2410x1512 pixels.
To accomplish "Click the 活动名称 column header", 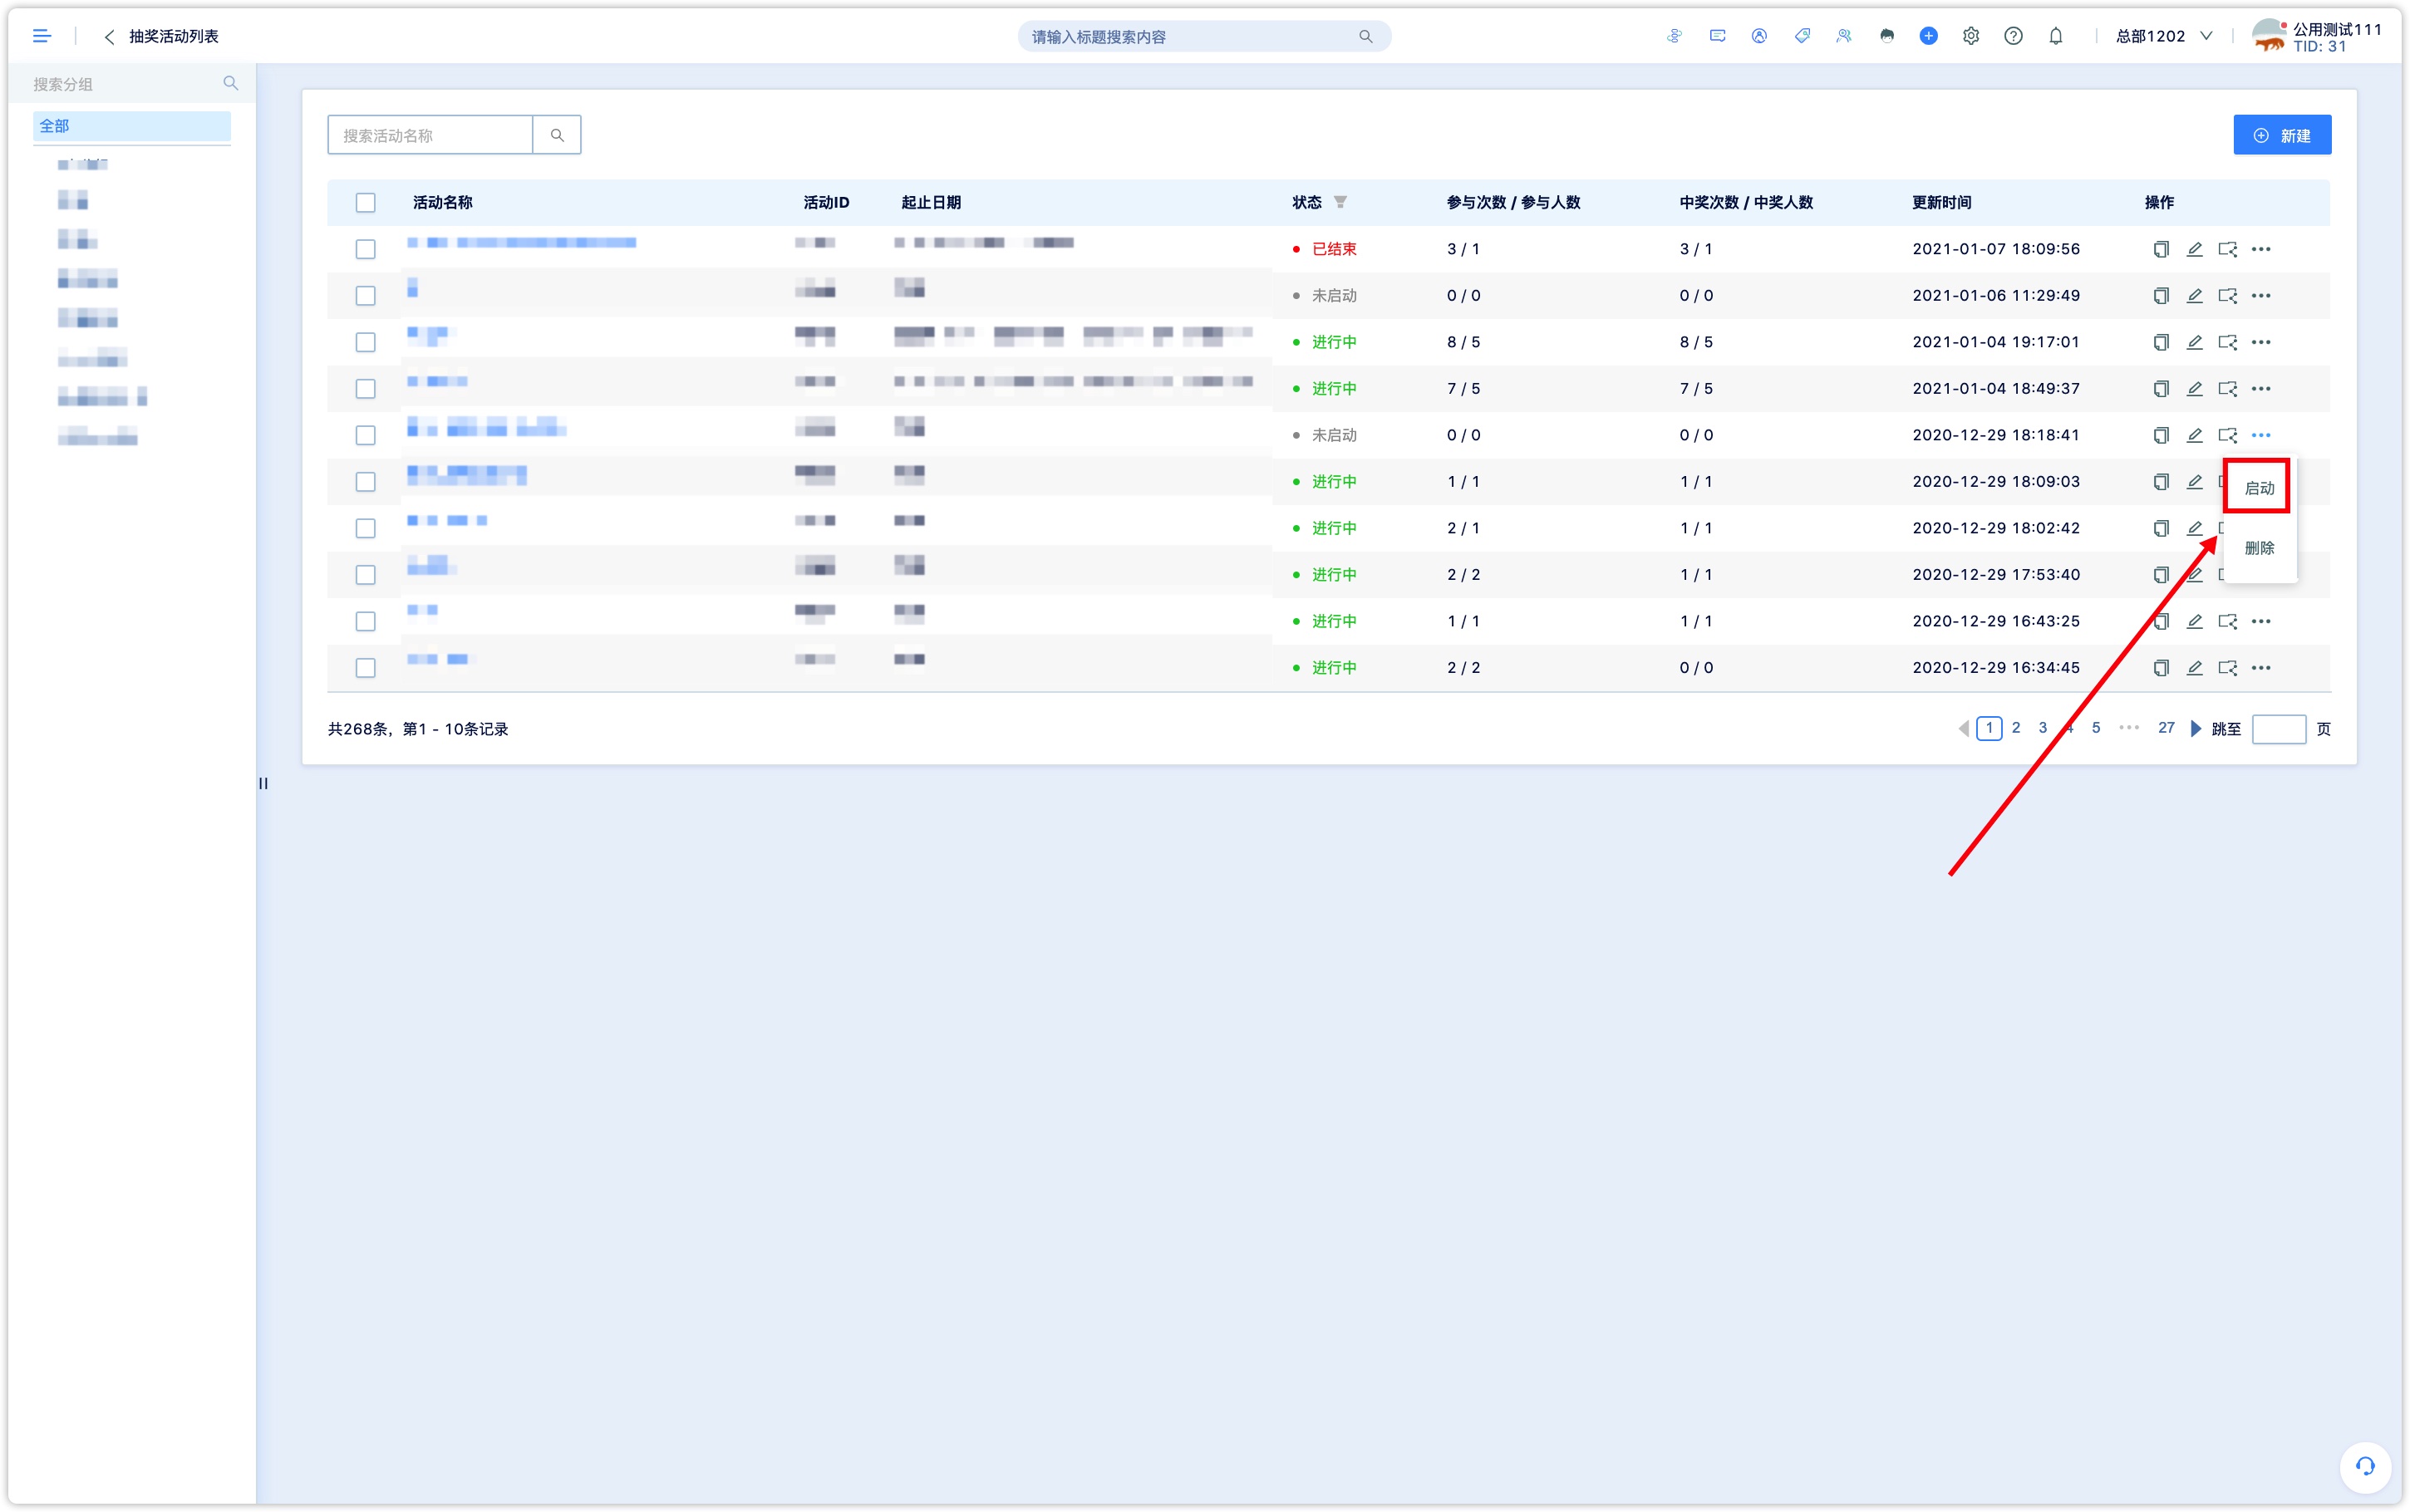I will coord(442,202).
